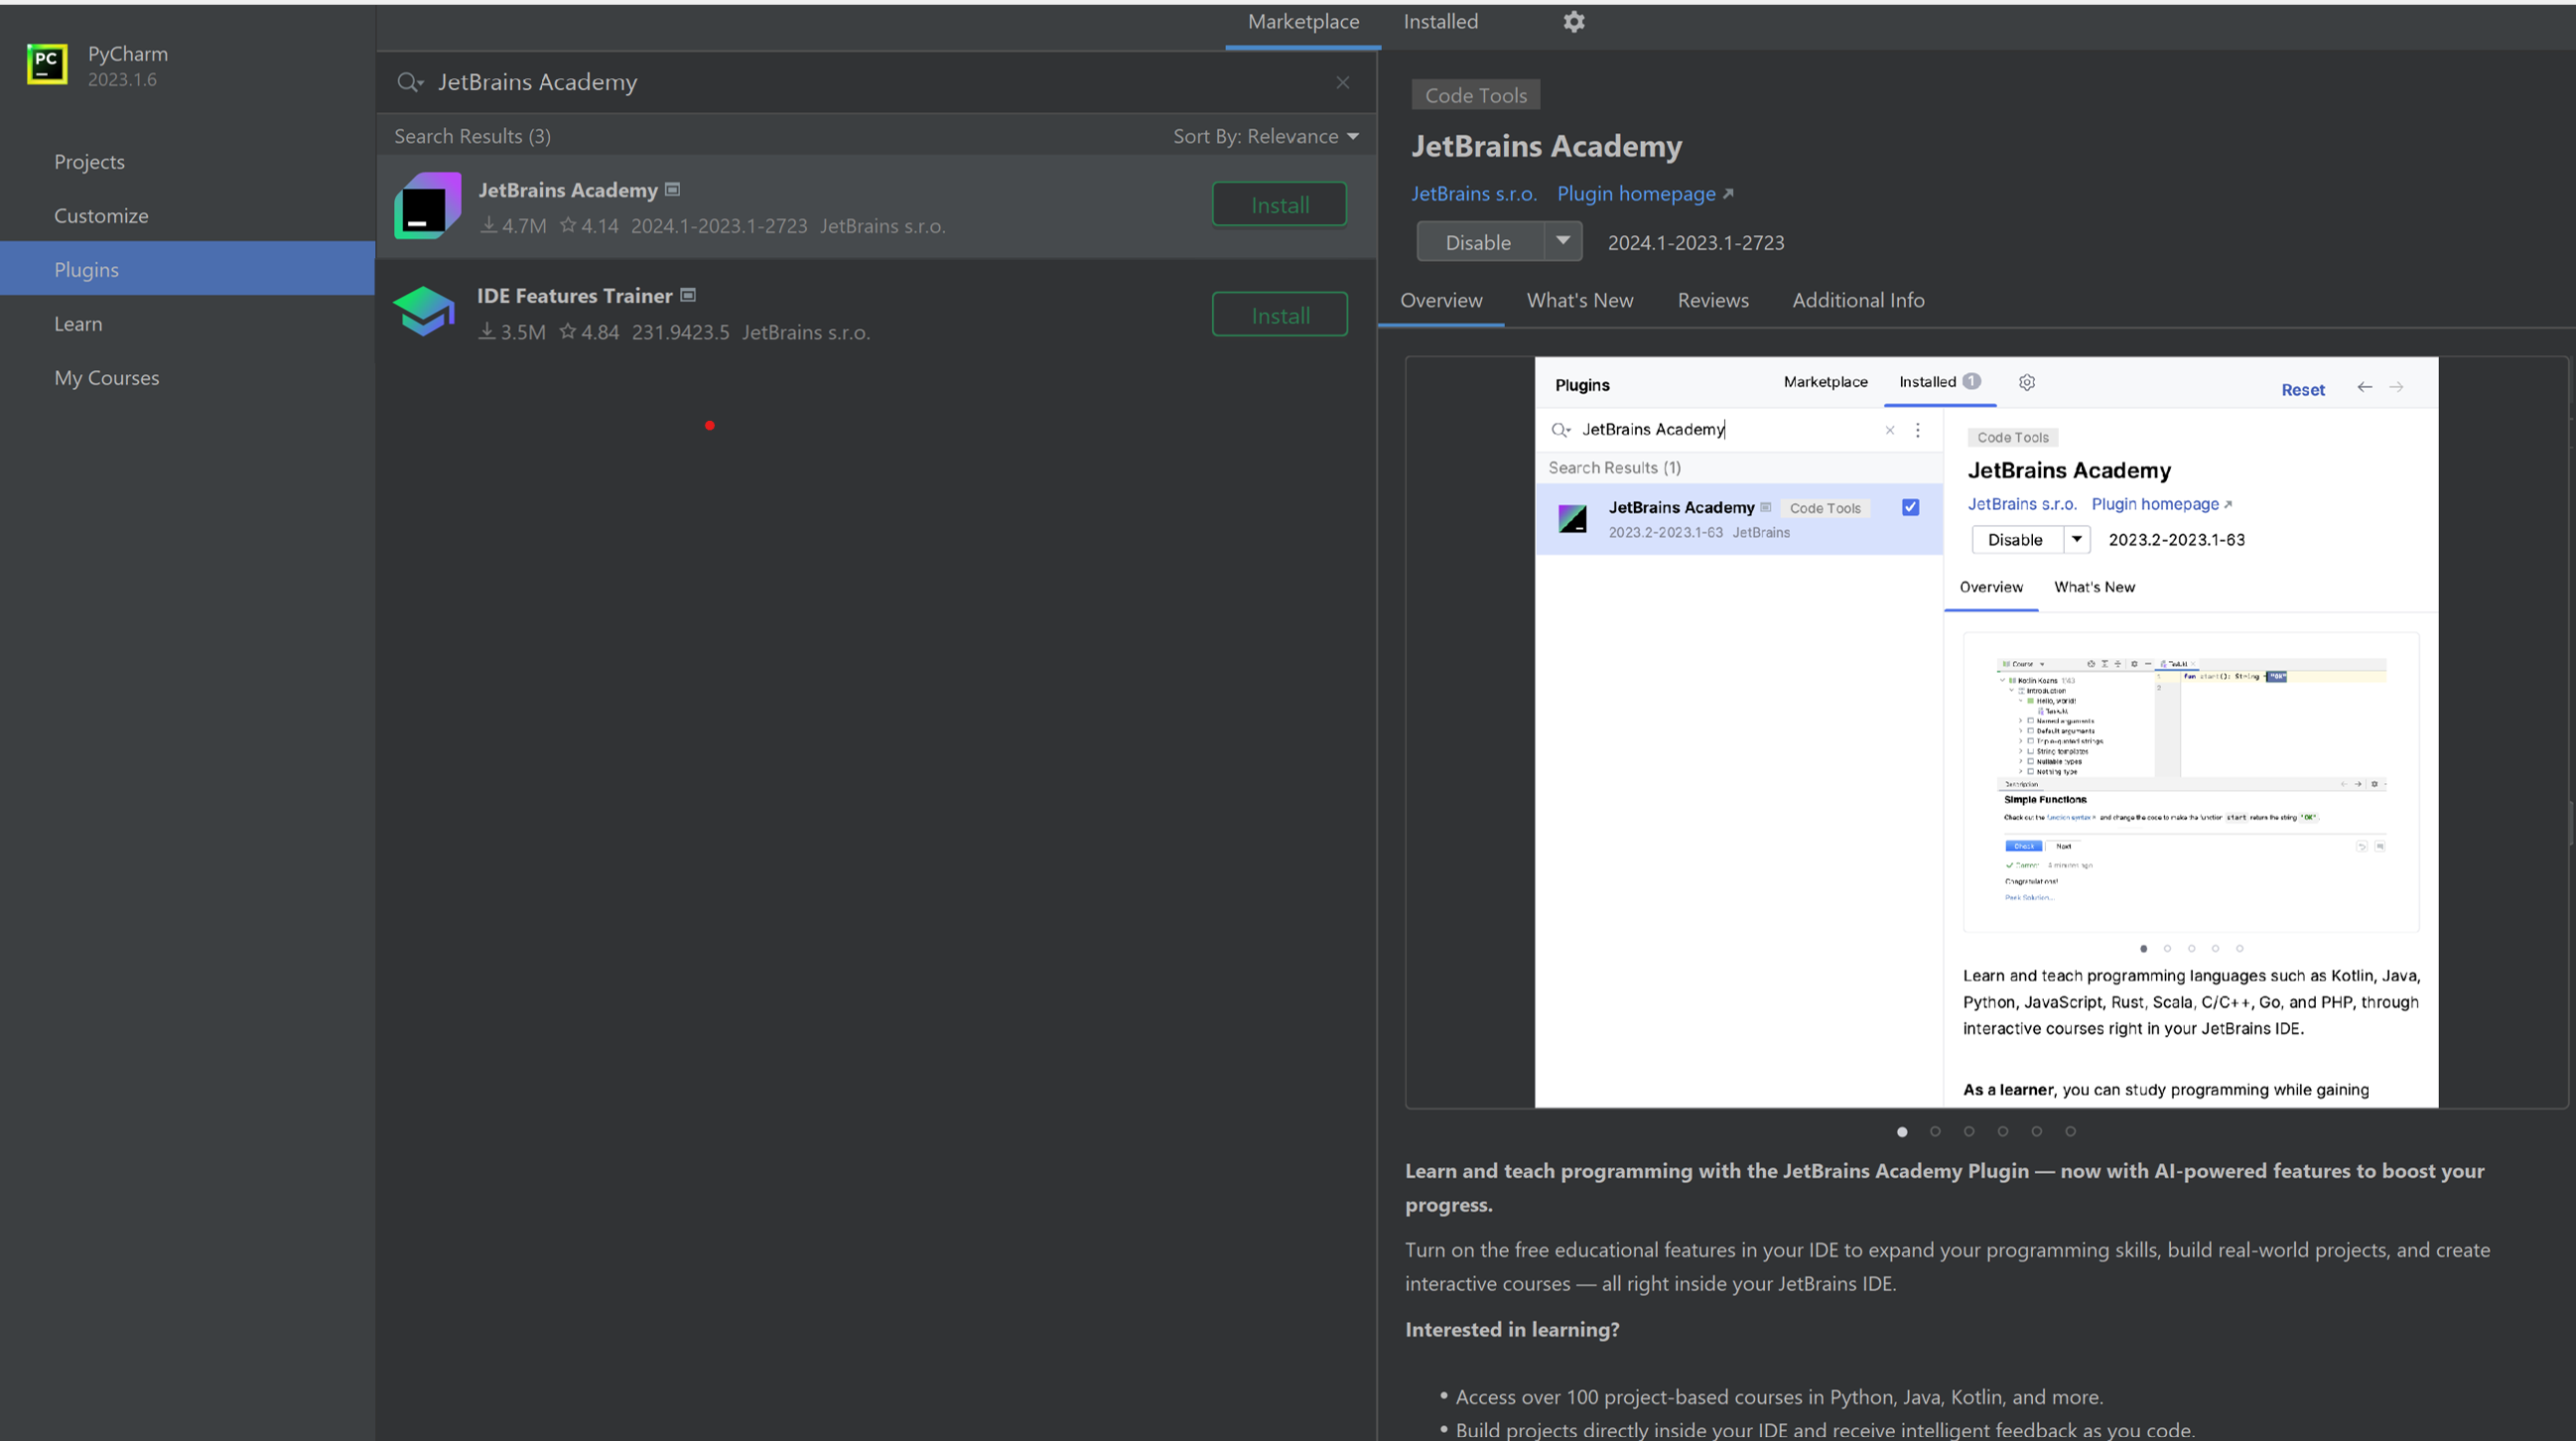Switch to the Marketplace tab
2576x1441 pixels.
pyautogui.click(x=1303, y=22)
